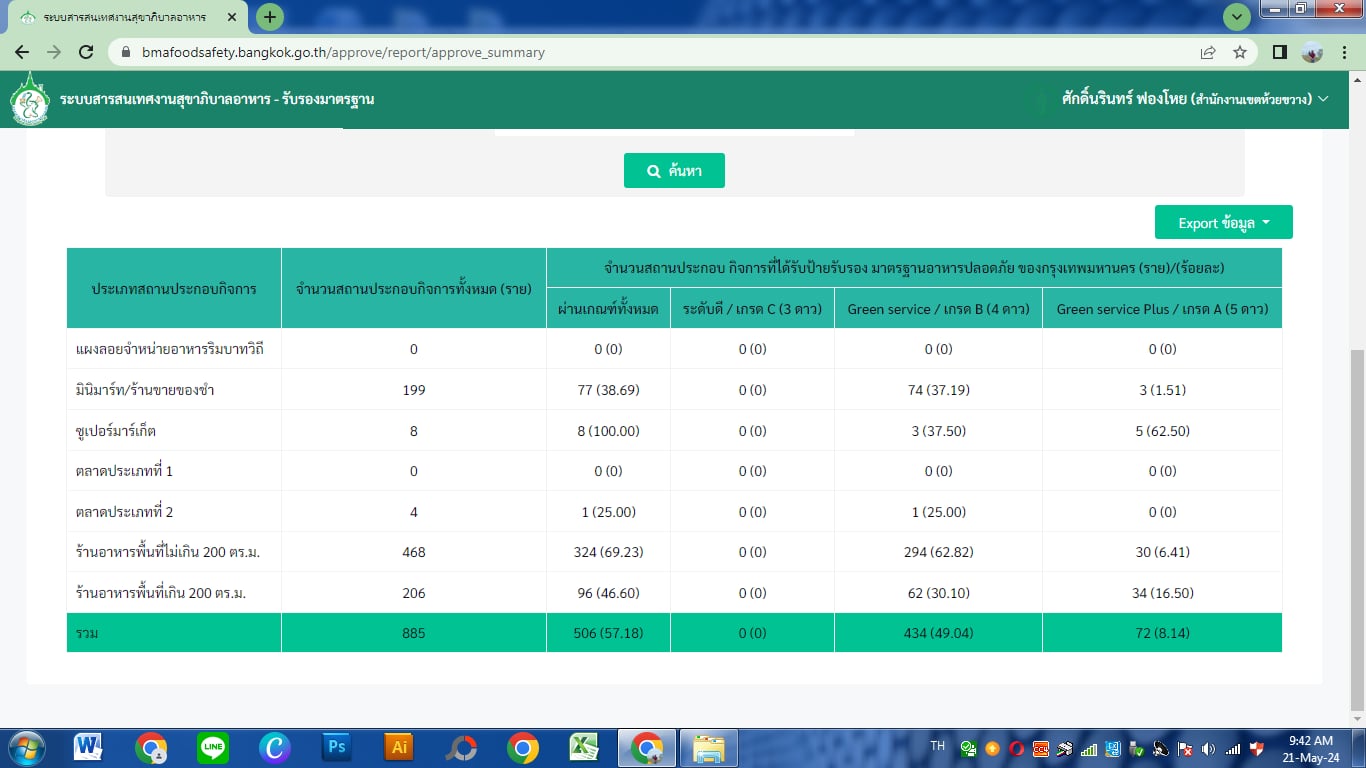Click the share page icon in address bar

tap(1208, 52)
